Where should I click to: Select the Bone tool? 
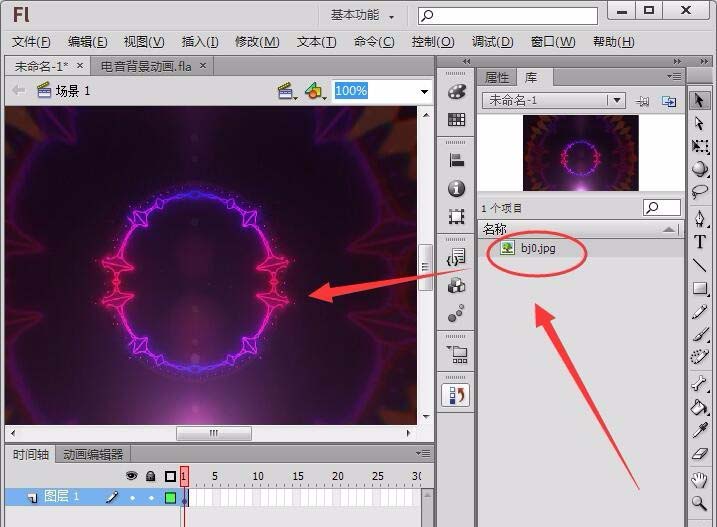tap(700, 383)
